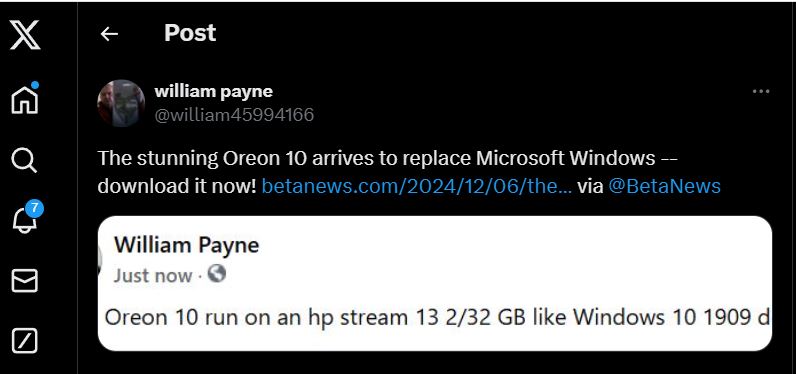Open the Search explore icon
The height and width of the screenshot is (374, 796).
pos(24,160)
